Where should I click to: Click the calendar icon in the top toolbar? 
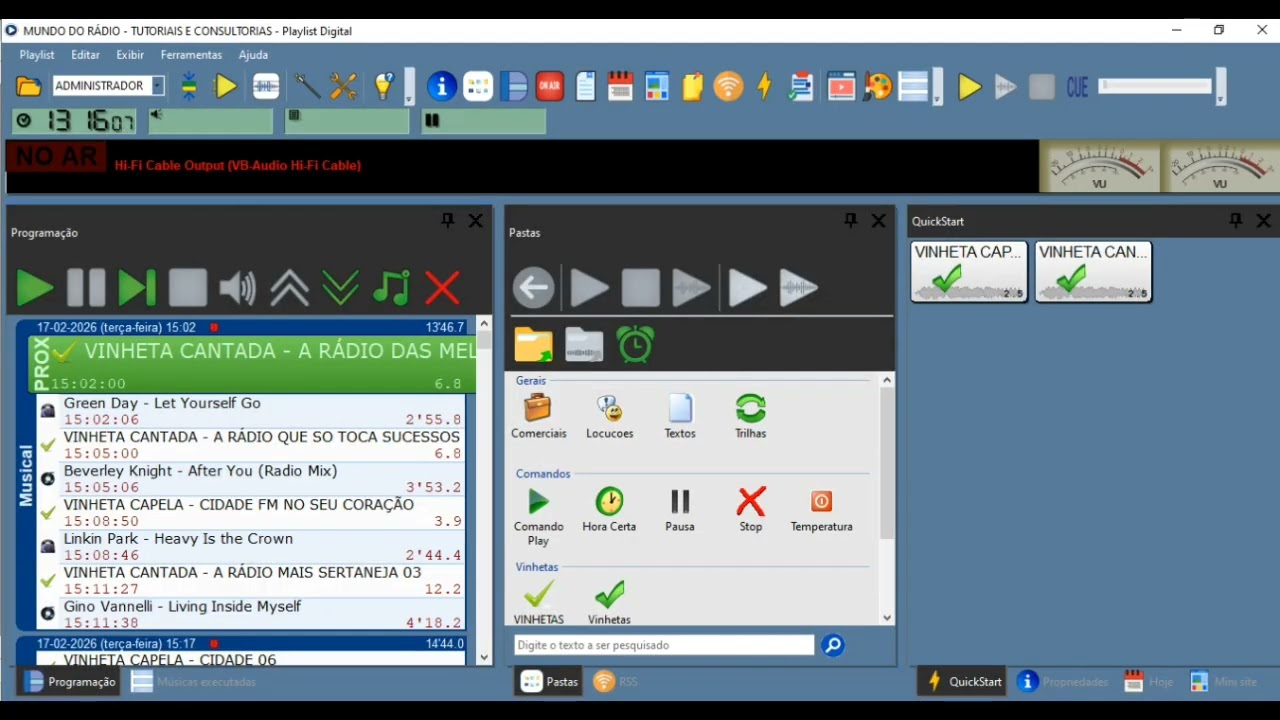tap(620, 86)
